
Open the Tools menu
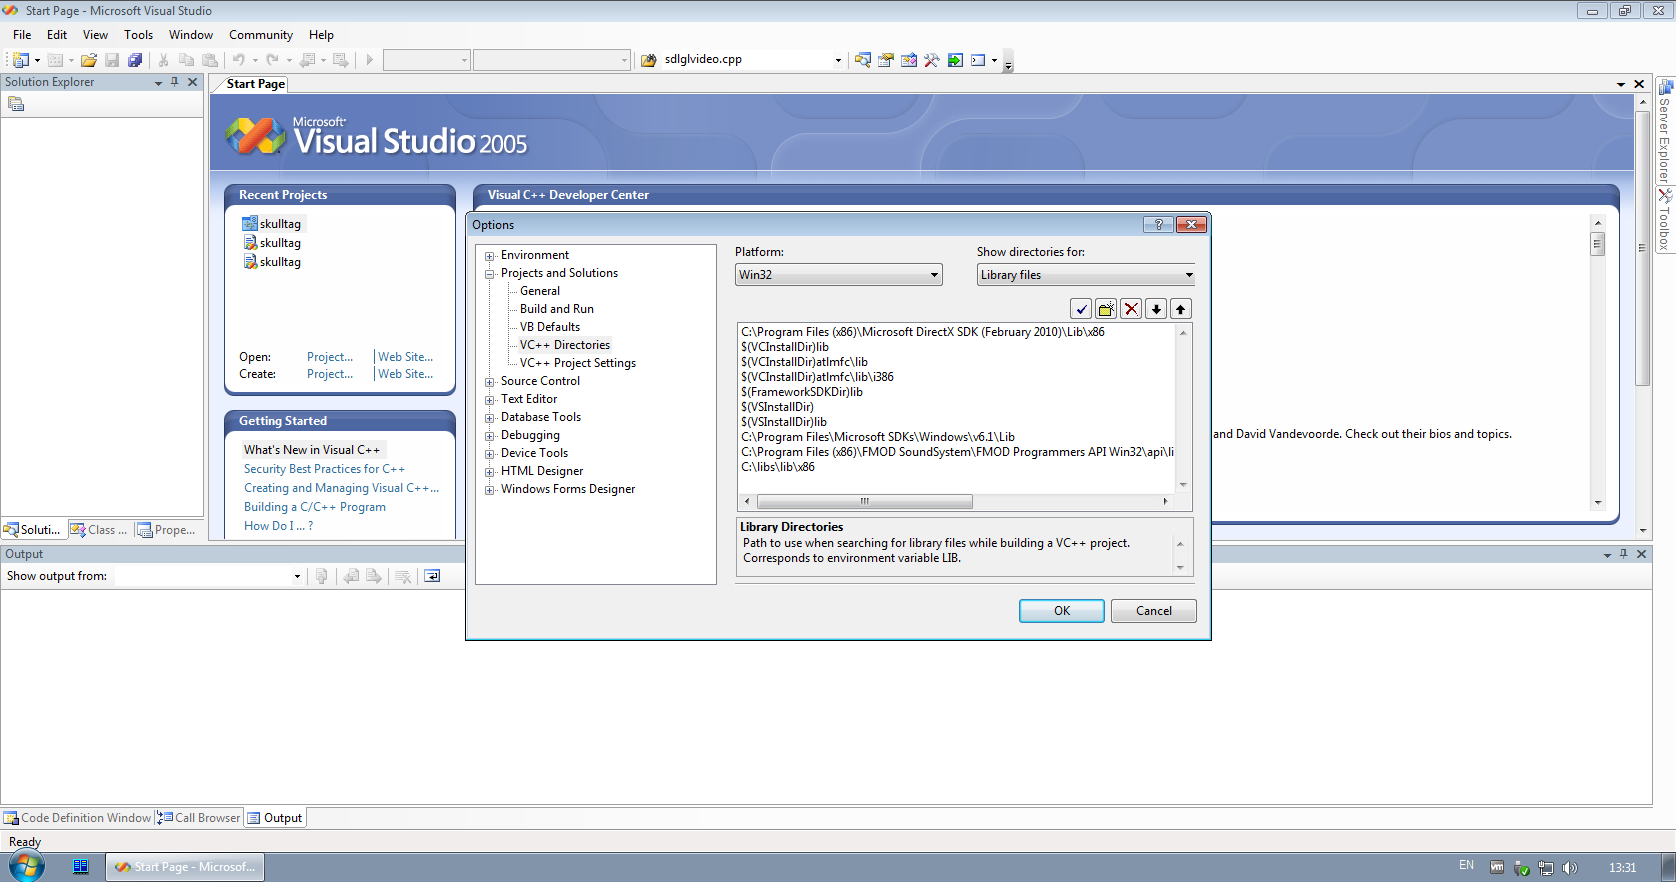click(138, 35)
